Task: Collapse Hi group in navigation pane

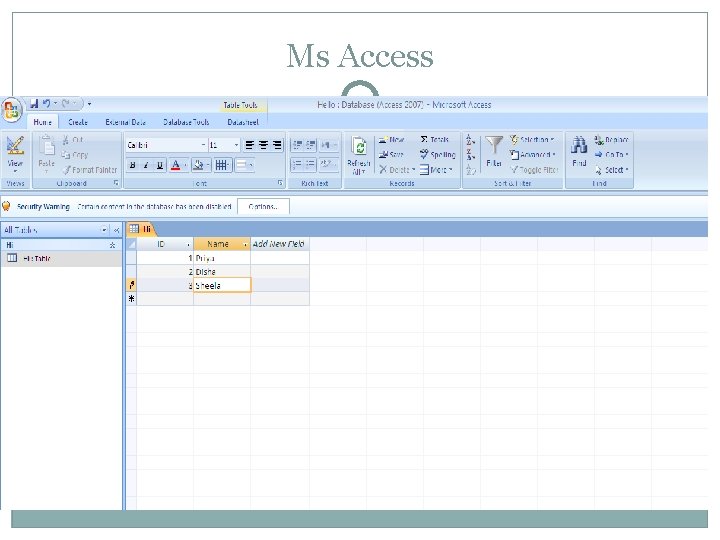Action: 112,245
